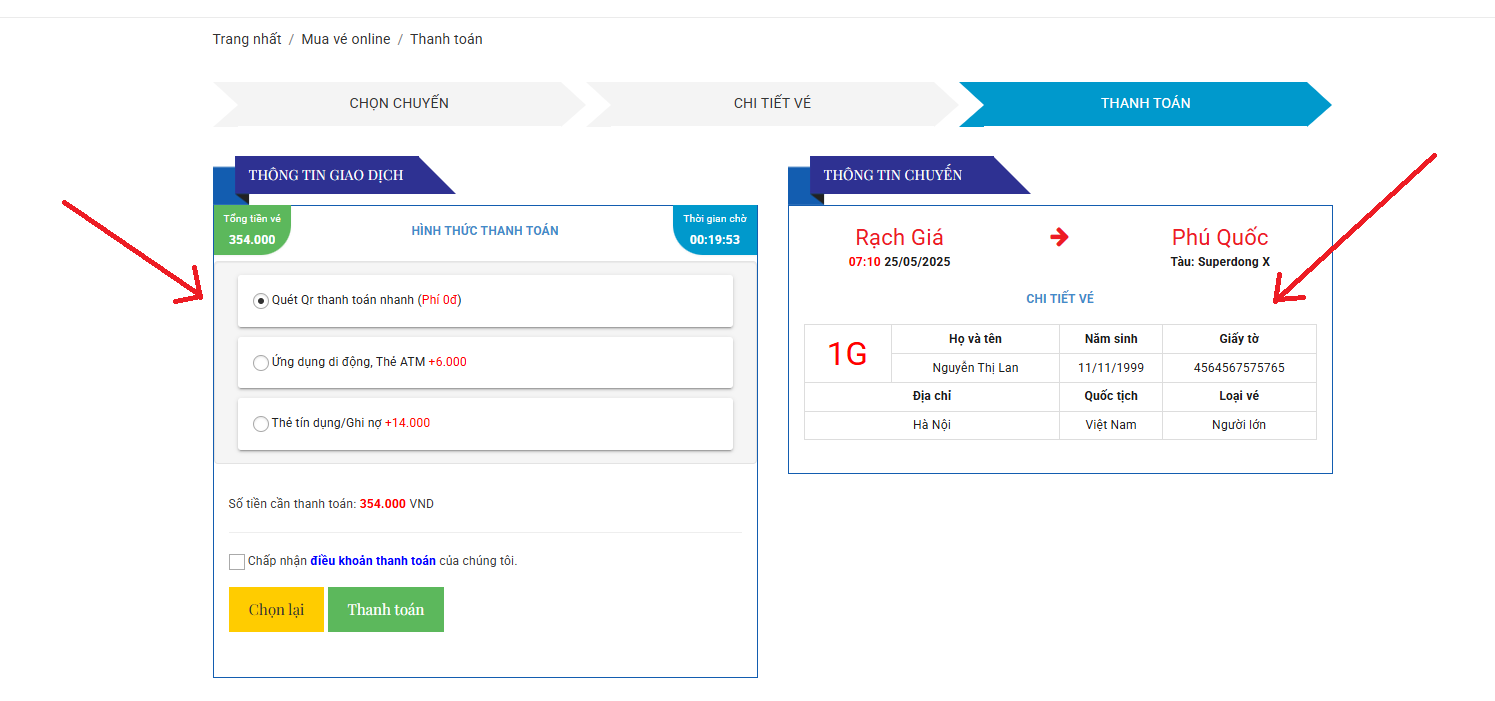This screenshot has width=1495, height=701.
Task: Click destination Phú Quốc
Action: (x=1220, y=238)
